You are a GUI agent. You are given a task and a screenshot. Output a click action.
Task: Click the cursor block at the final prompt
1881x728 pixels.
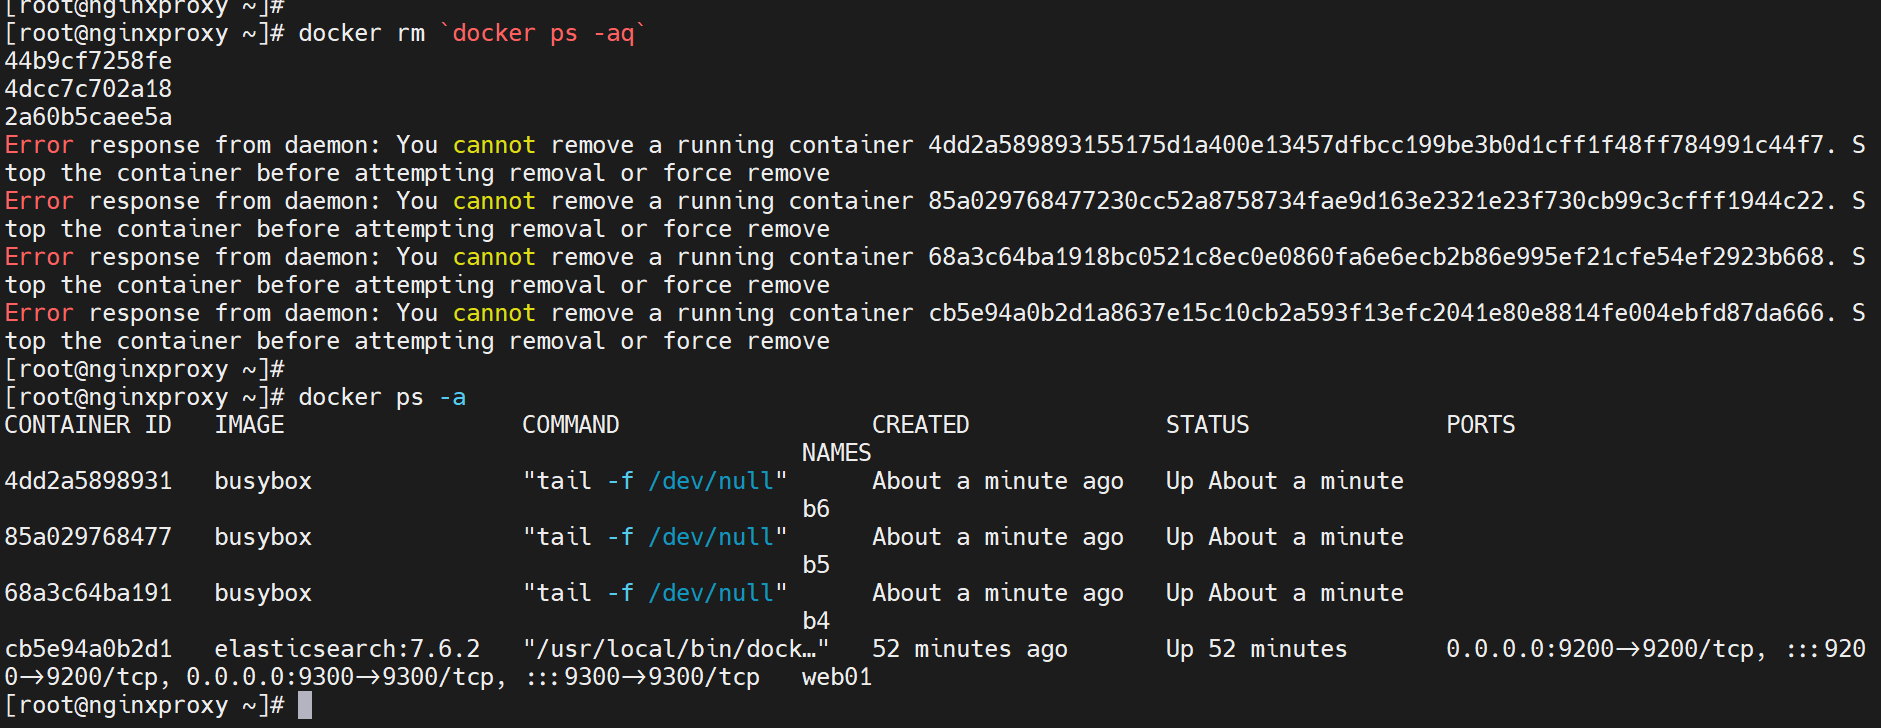305,705
